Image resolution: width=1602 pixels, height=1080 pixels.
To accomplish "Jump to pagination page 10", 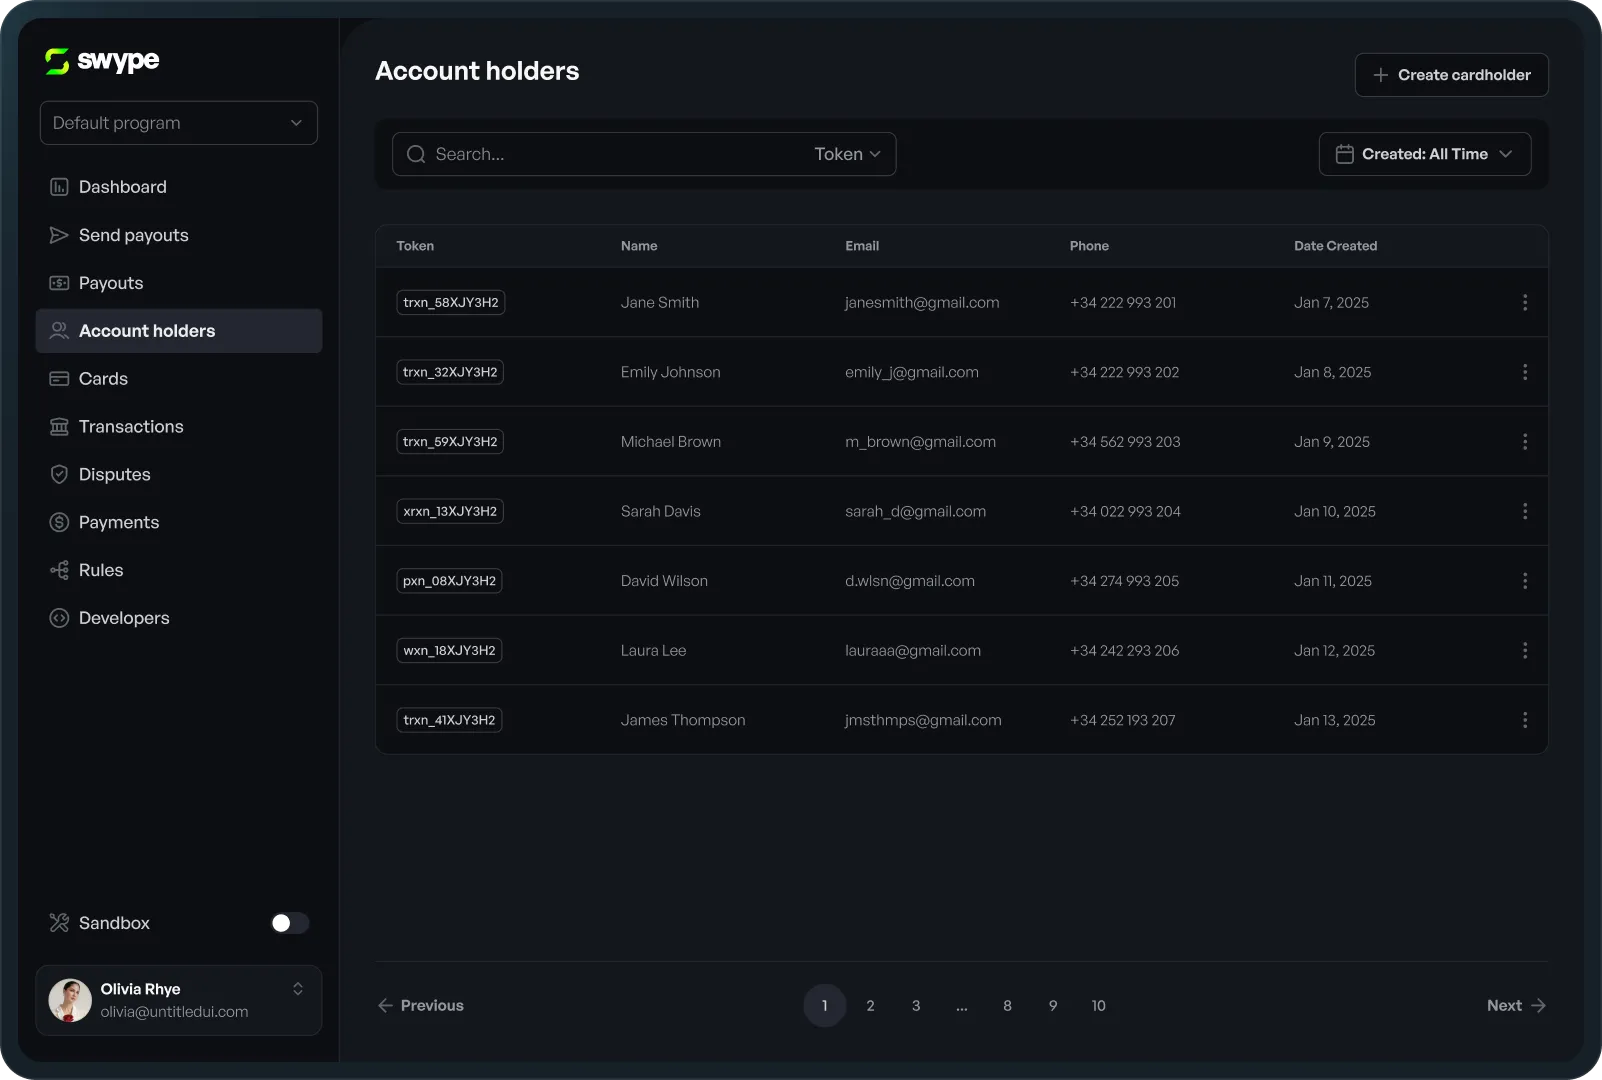I will pos(1099,1006).
